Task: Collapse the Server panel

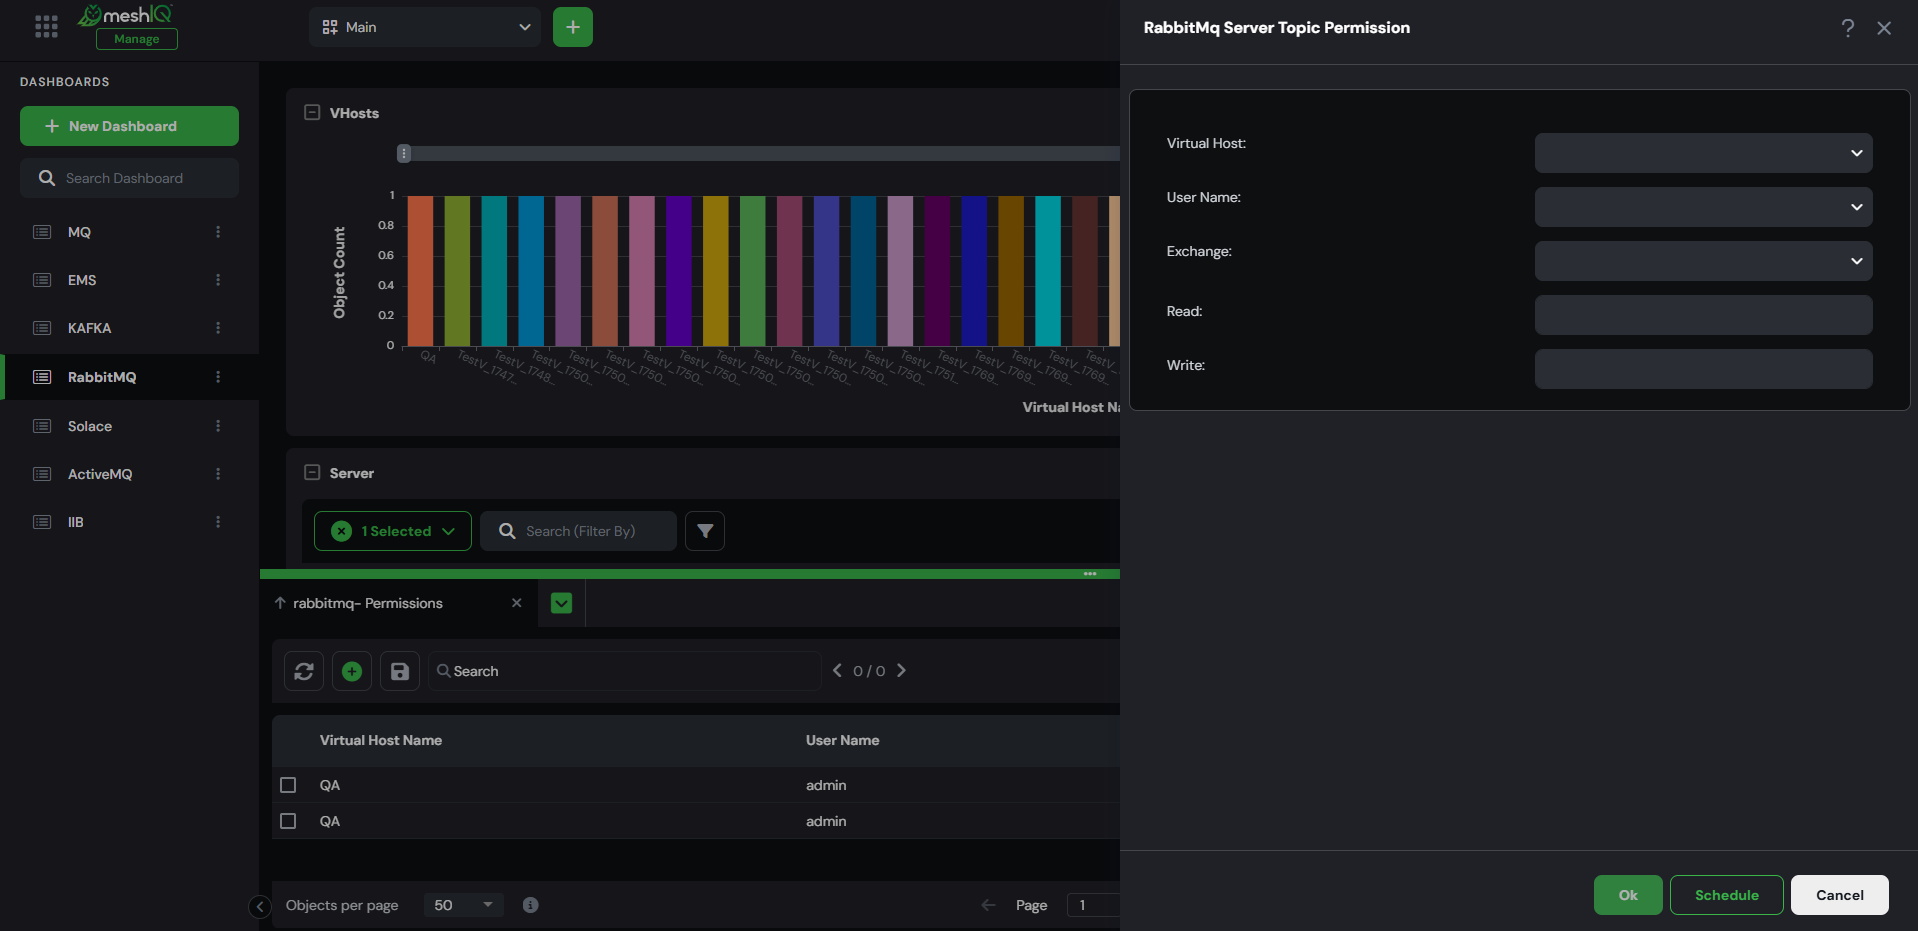Action: click(312, 473)
